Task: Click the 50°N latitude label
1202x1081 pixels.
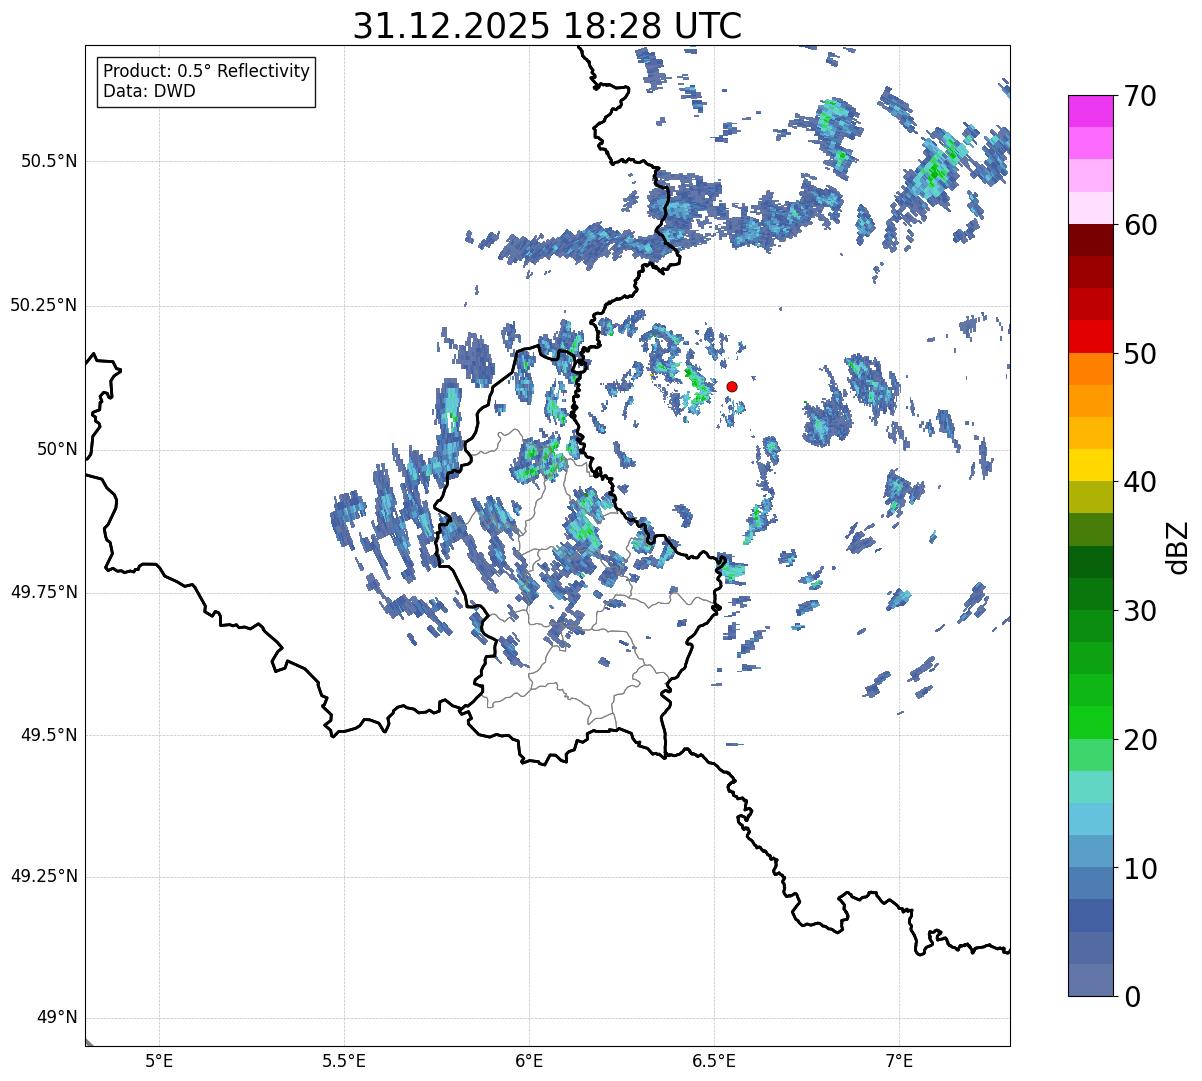Action: (57, 449)
